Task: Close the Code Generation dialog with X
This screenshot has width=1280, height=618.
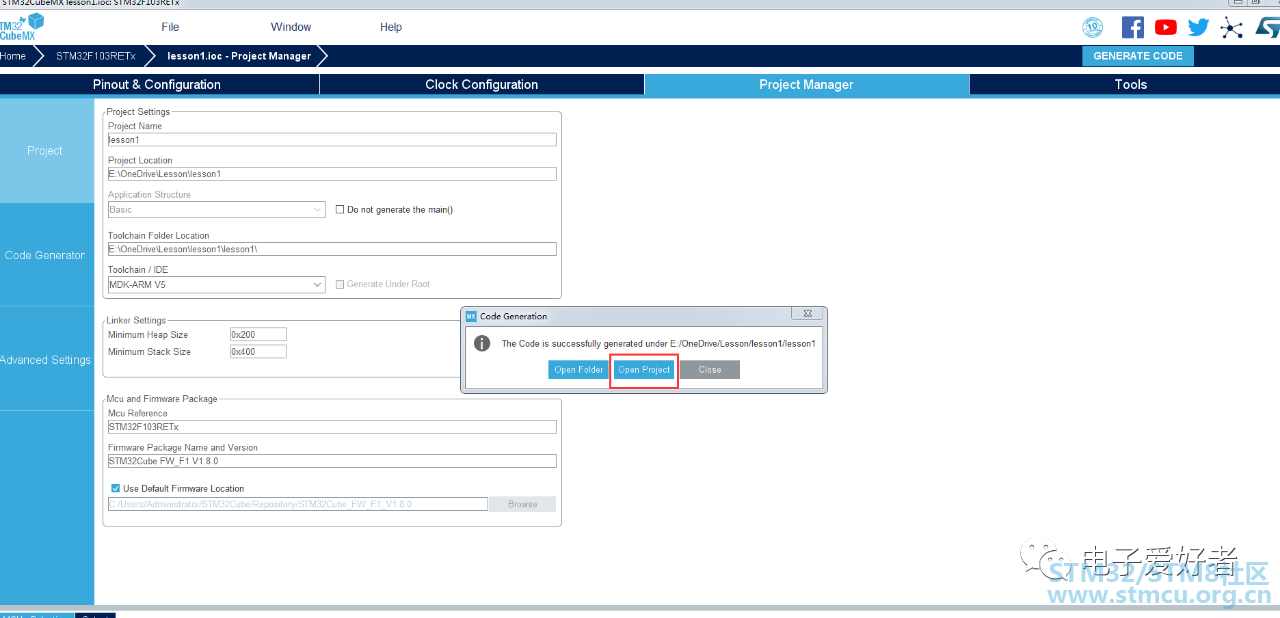Action: click(807, 314)
